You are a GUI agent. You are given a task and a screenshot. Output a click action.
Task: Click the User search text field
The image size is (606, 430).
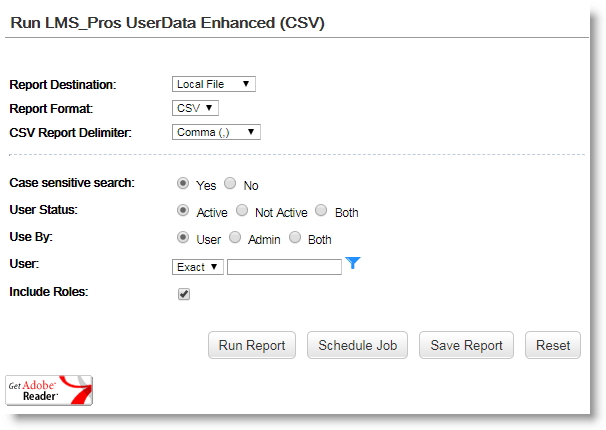(x=284, y=267)
